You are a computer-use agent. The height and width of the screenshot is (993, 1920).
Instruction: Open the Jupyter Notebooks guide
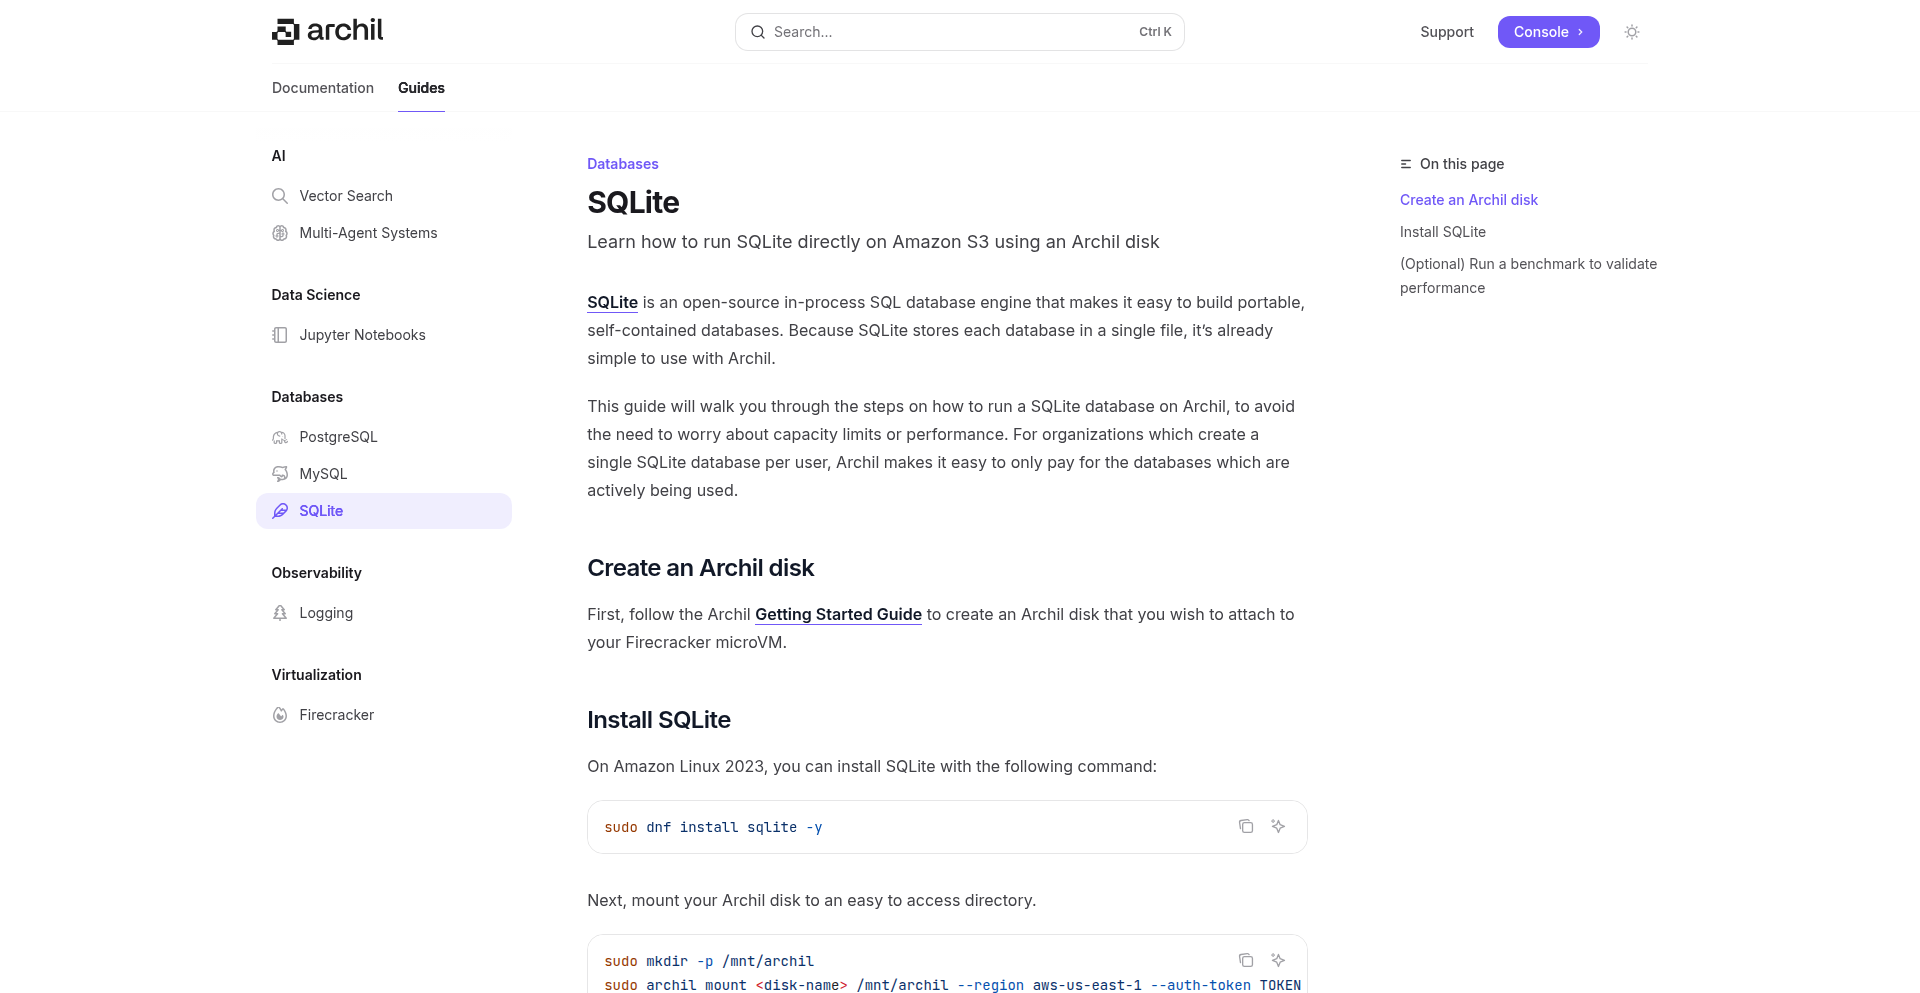coord(362,335)
